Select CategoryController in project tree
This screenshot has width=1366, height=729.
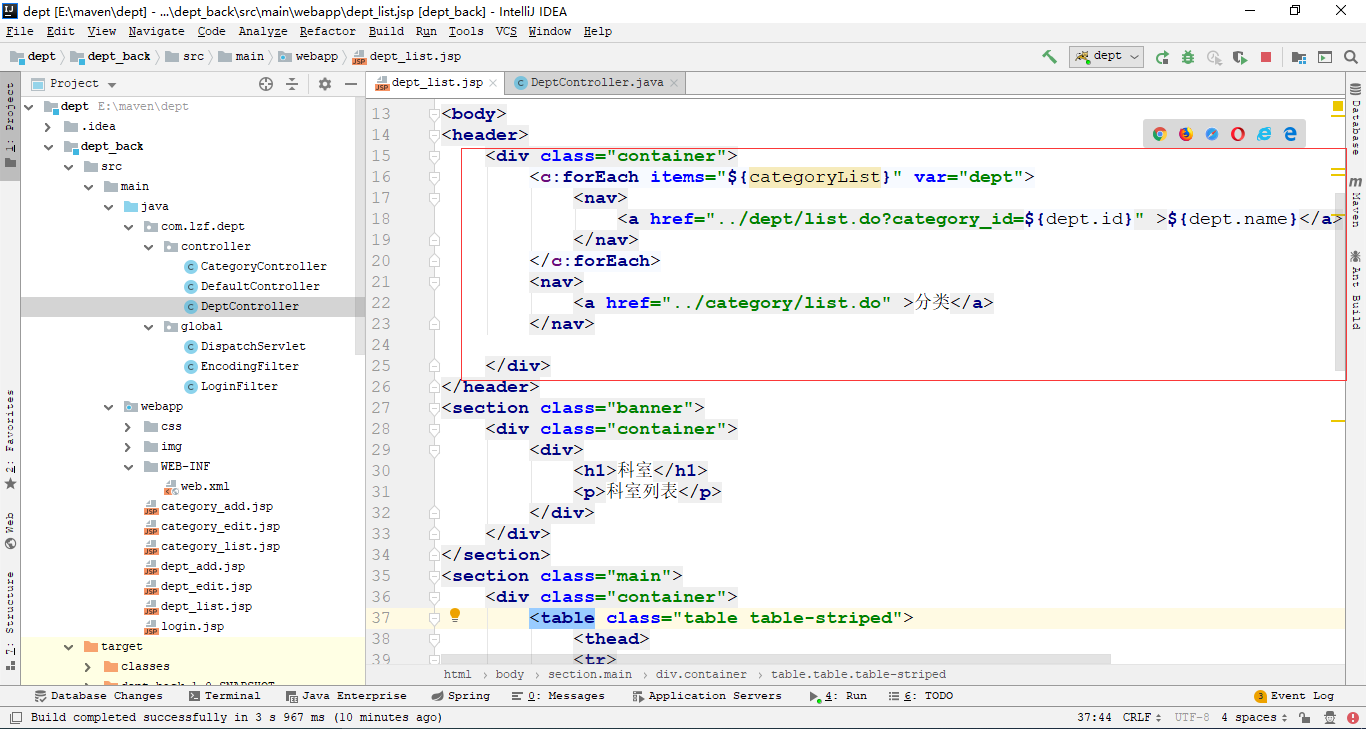click(x=264, y=266)
